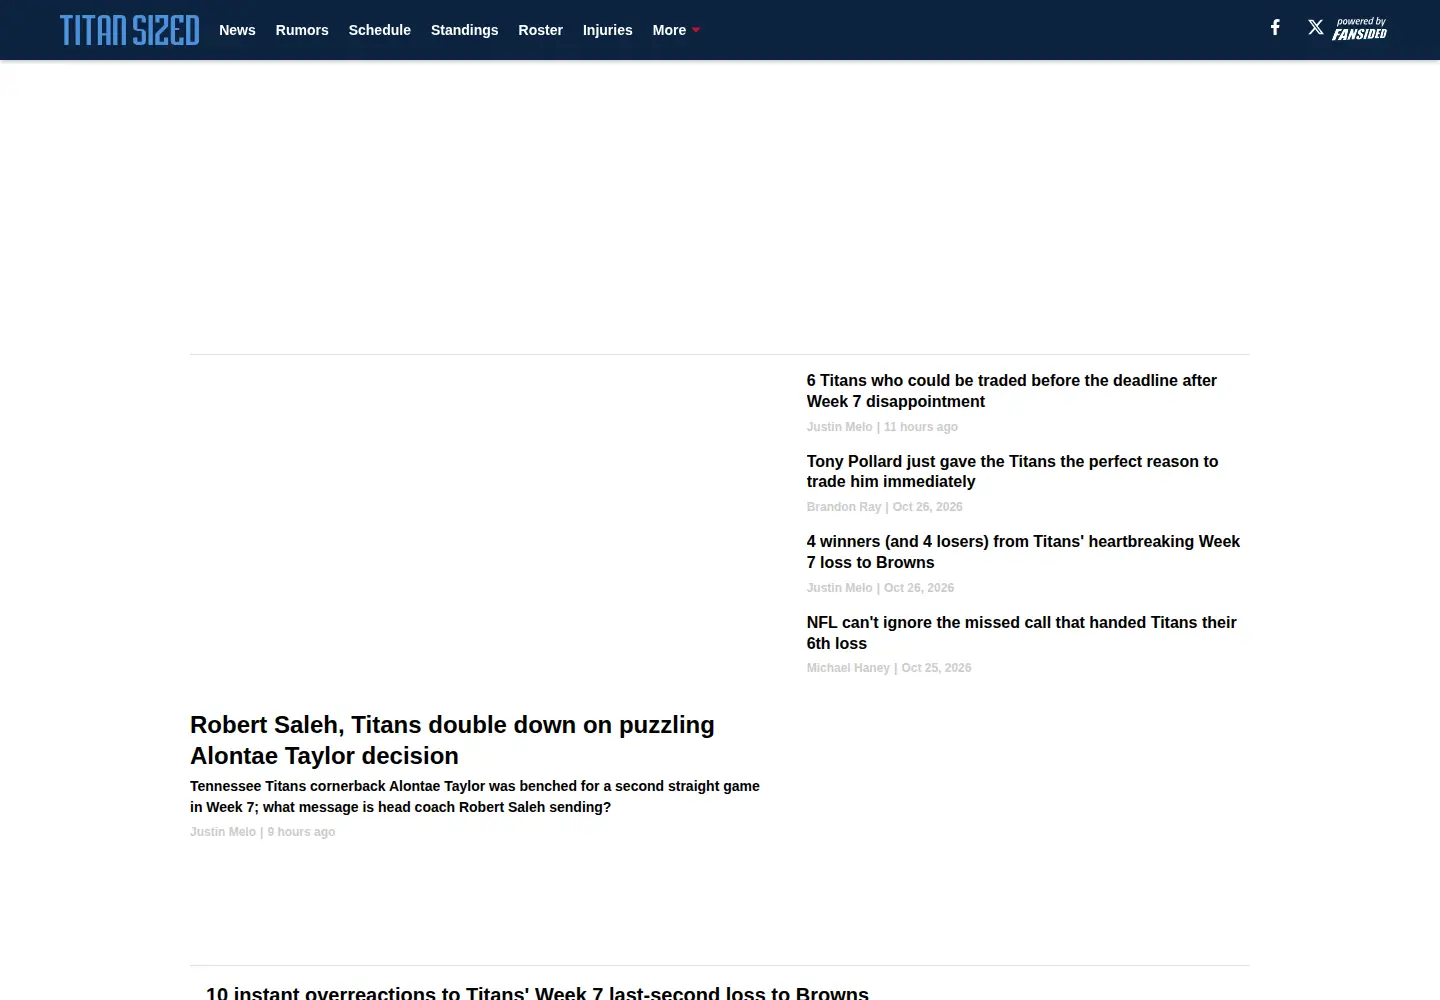
Task: Expand the More dropdown menu
Action: pos(676,30)
